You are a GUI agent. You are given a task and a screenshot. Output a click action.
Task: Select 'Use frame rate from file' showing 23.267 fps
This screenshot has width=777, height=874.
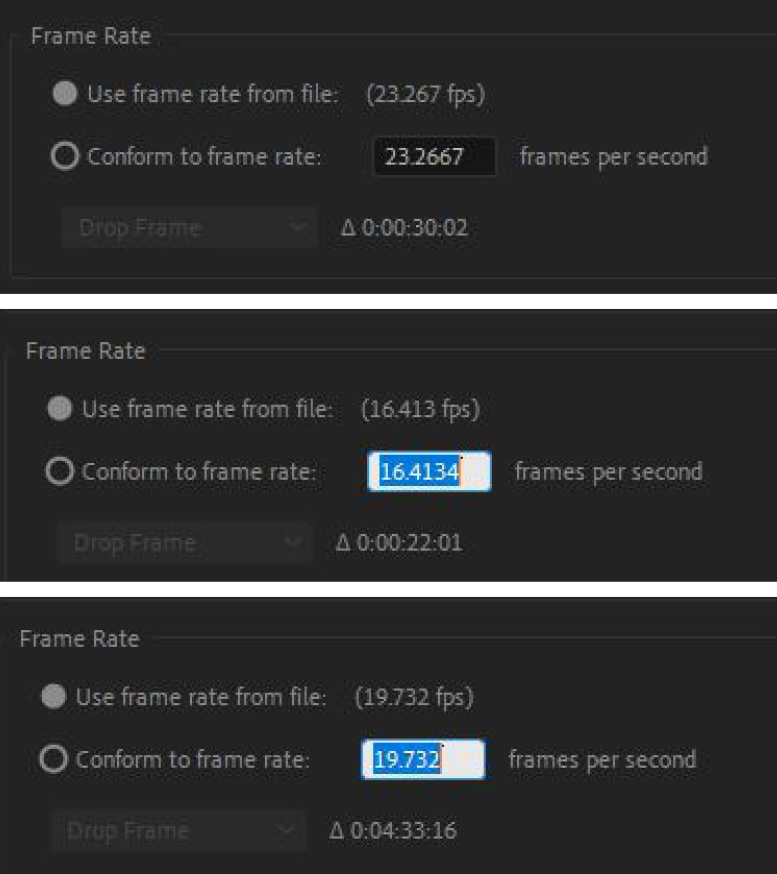click(65, 95)
